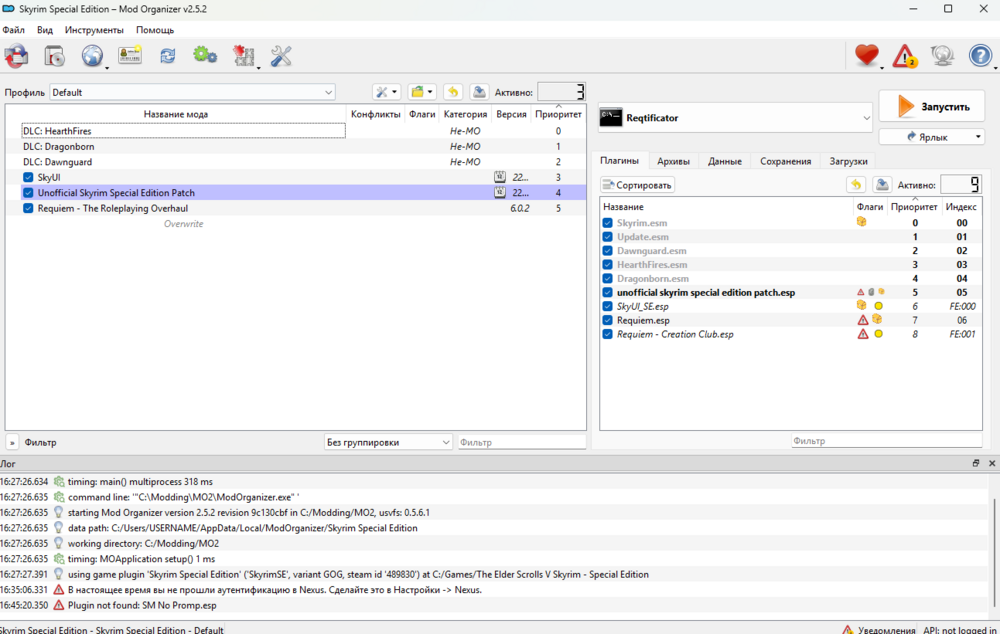Click SkyUI version date icon

tap(500, 177)
